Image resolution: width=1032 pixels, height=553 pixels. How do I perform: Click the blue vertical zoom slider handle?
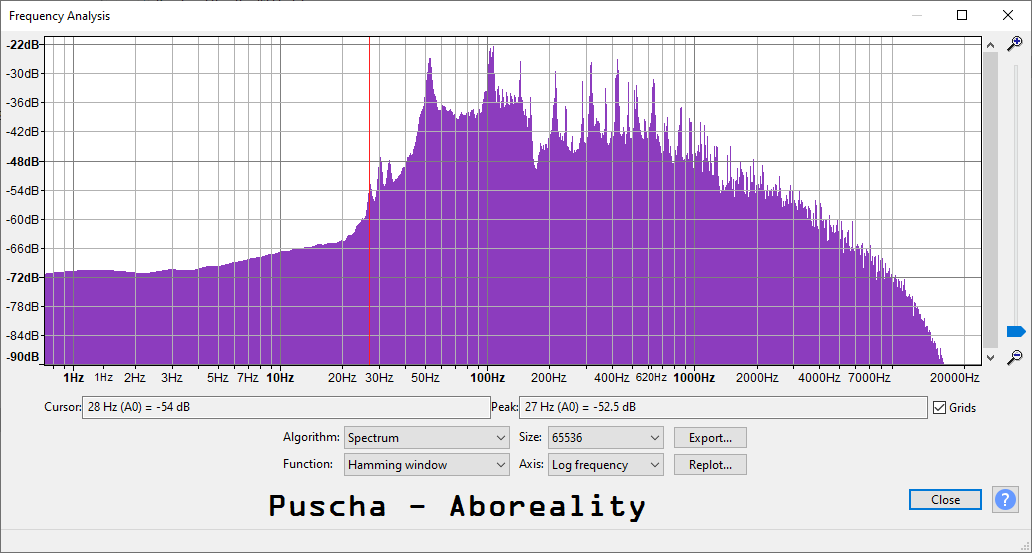coord(1016,331)
